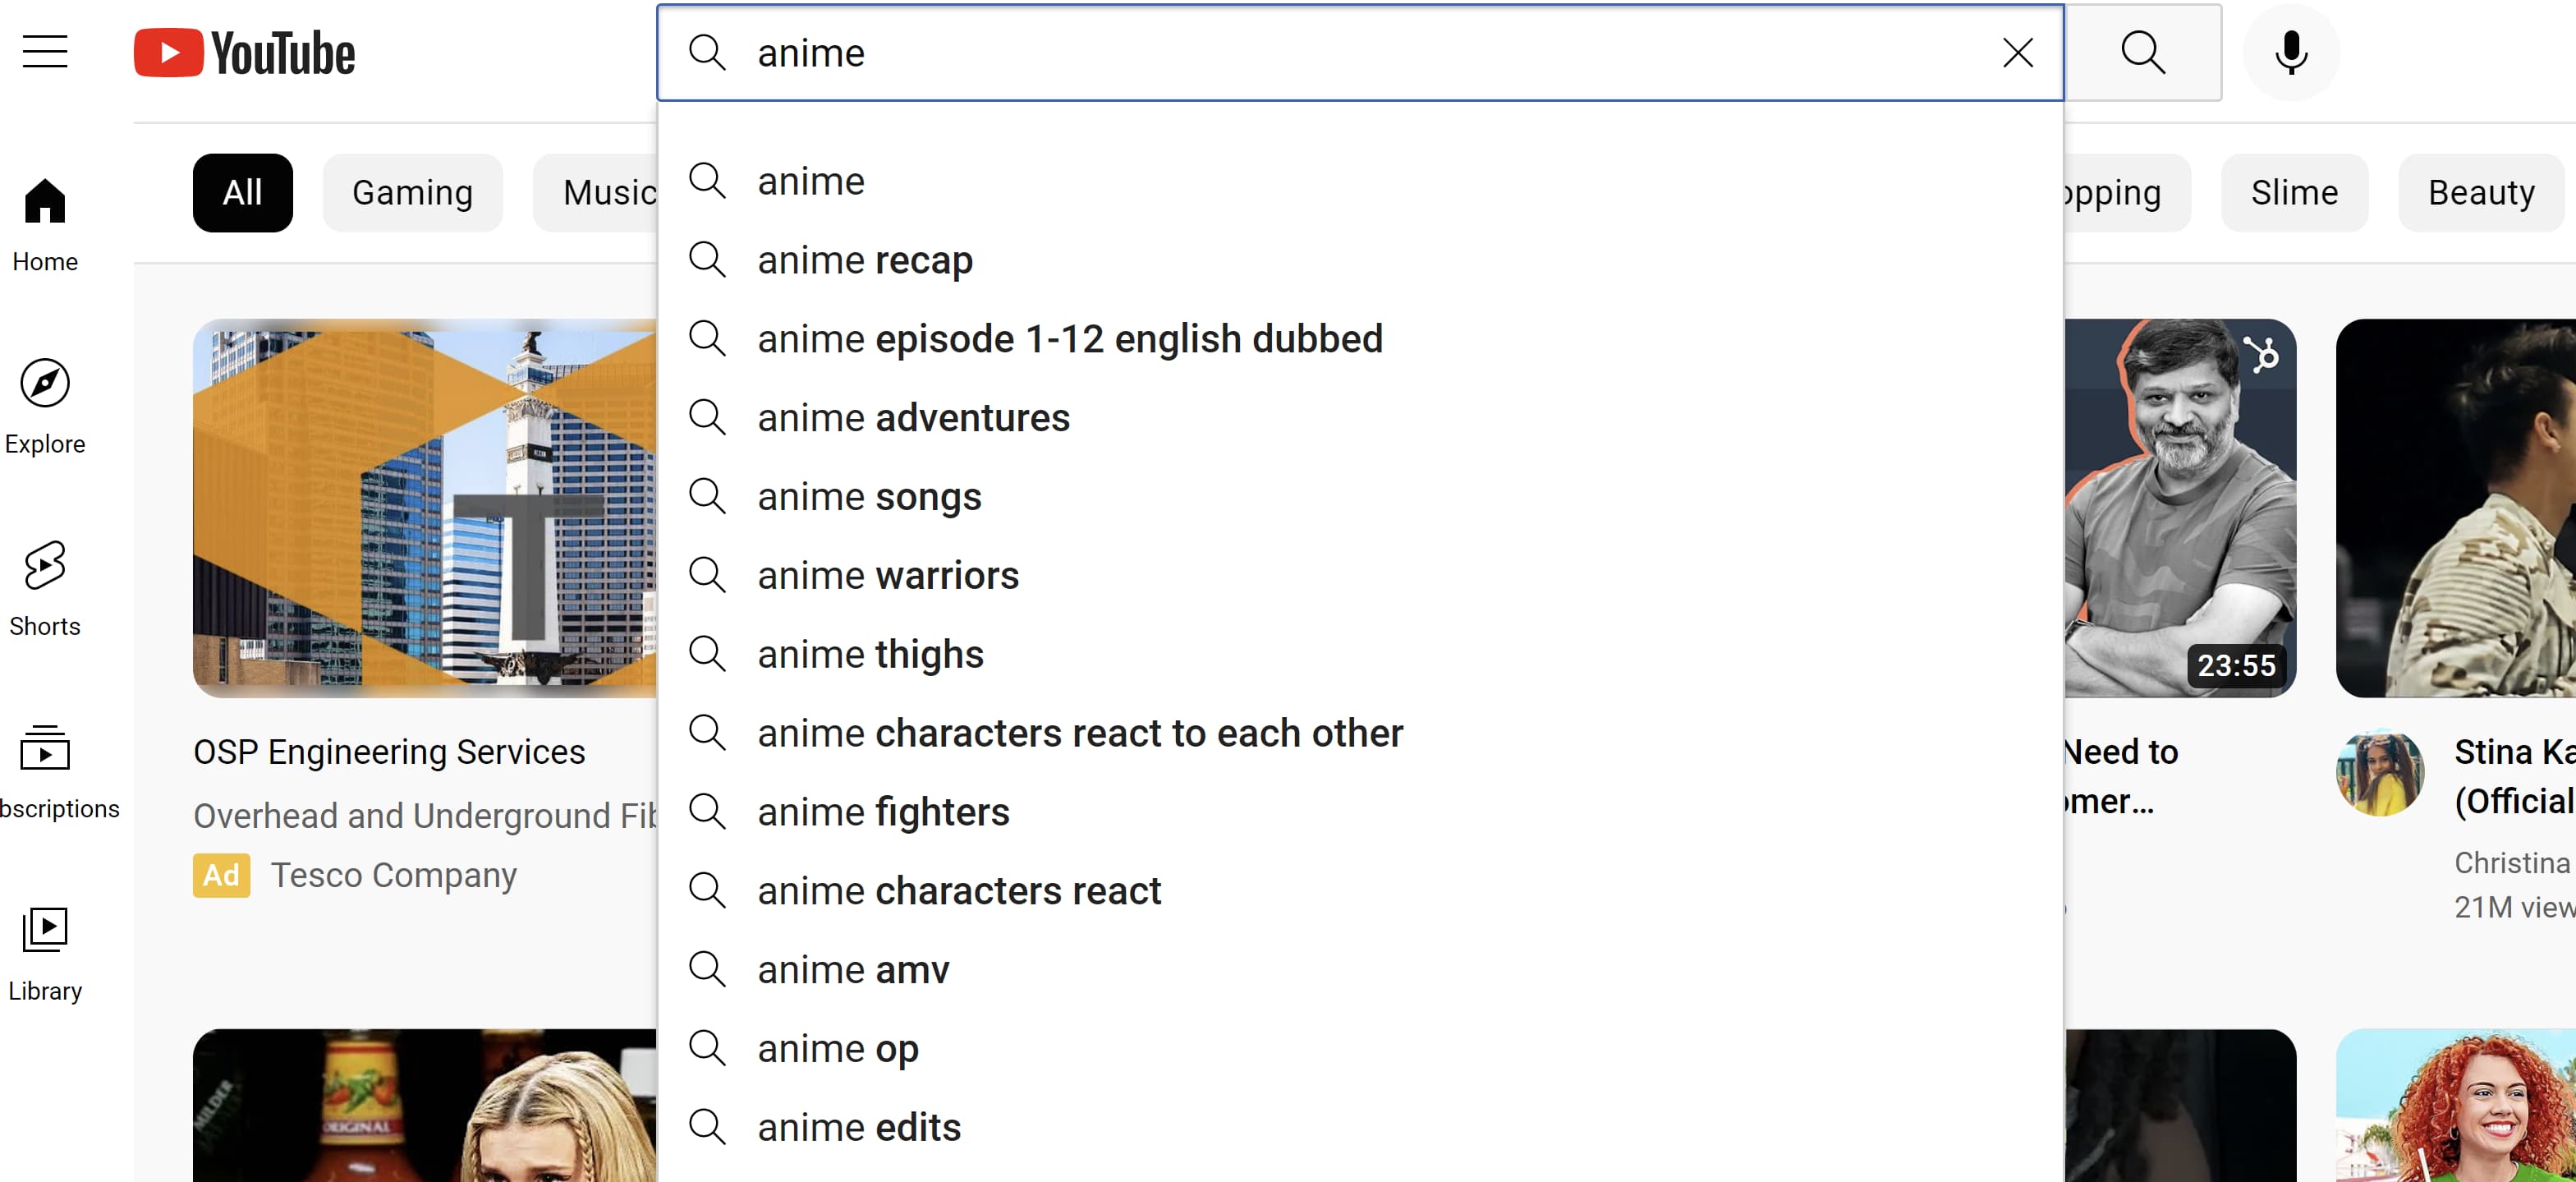This screenshot has height=1182, width=2576.
Task: Click the Explore compass icon
Action: [x=44, y=383]
